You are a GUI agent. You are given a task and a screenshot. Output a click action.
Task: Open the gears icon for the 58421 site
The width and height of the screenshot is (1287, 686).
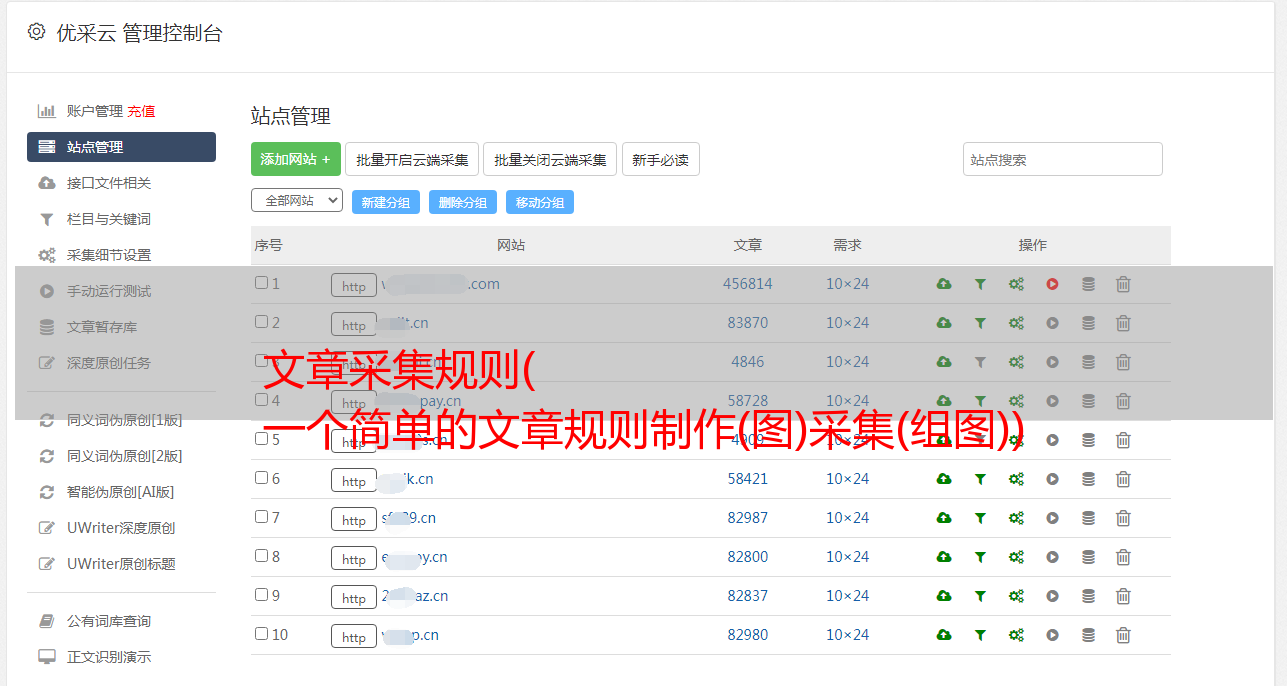coord(1016,479)
